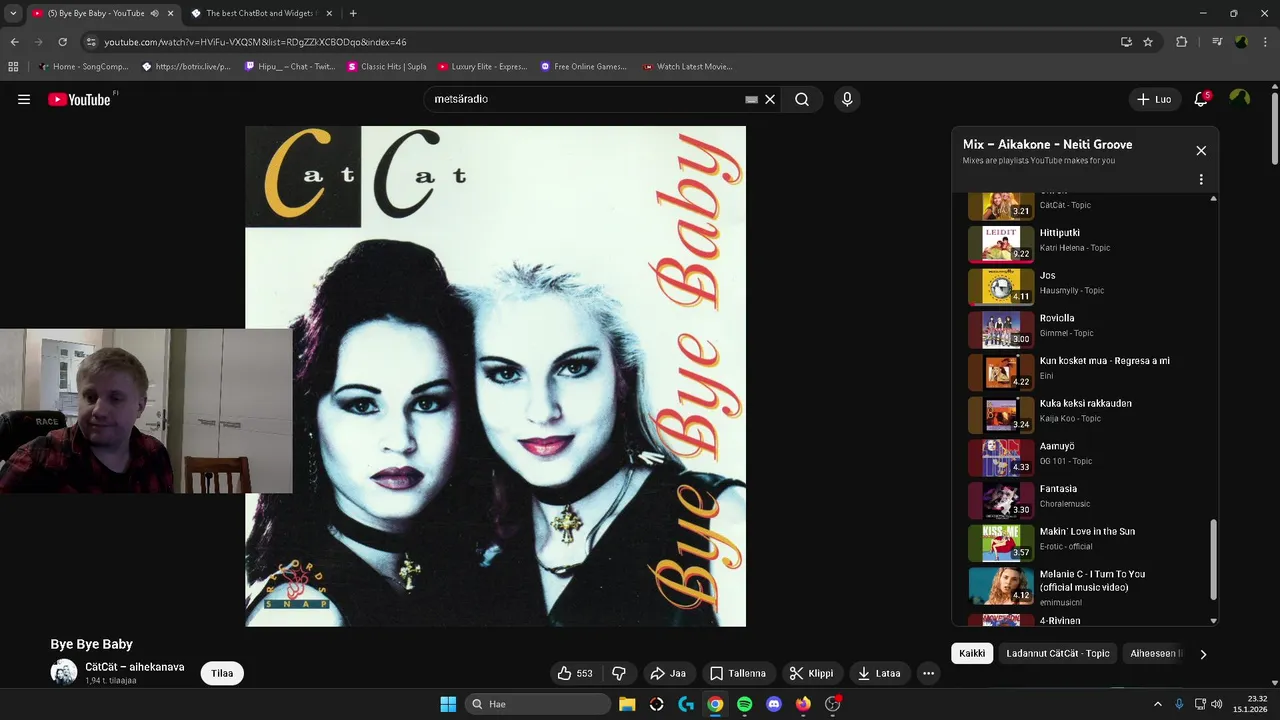Mute the Bye Bye Baby tab audio
Image resolution: width=1280 pixels, height=720 pixels.
pos(155,13)
